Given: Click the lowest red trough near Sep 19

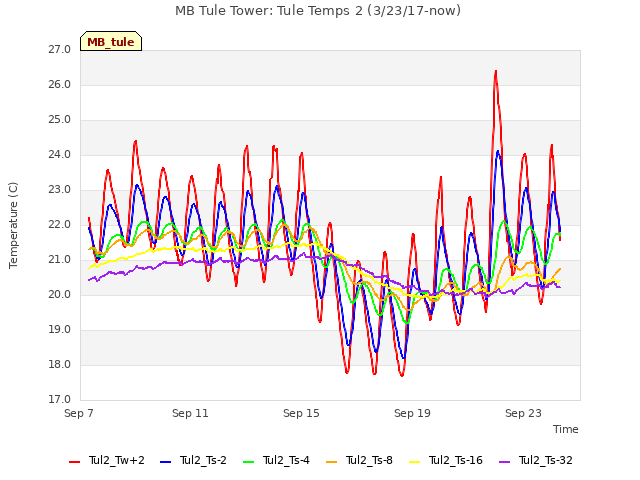Looking at the screenshot, I should pos(402,375).
